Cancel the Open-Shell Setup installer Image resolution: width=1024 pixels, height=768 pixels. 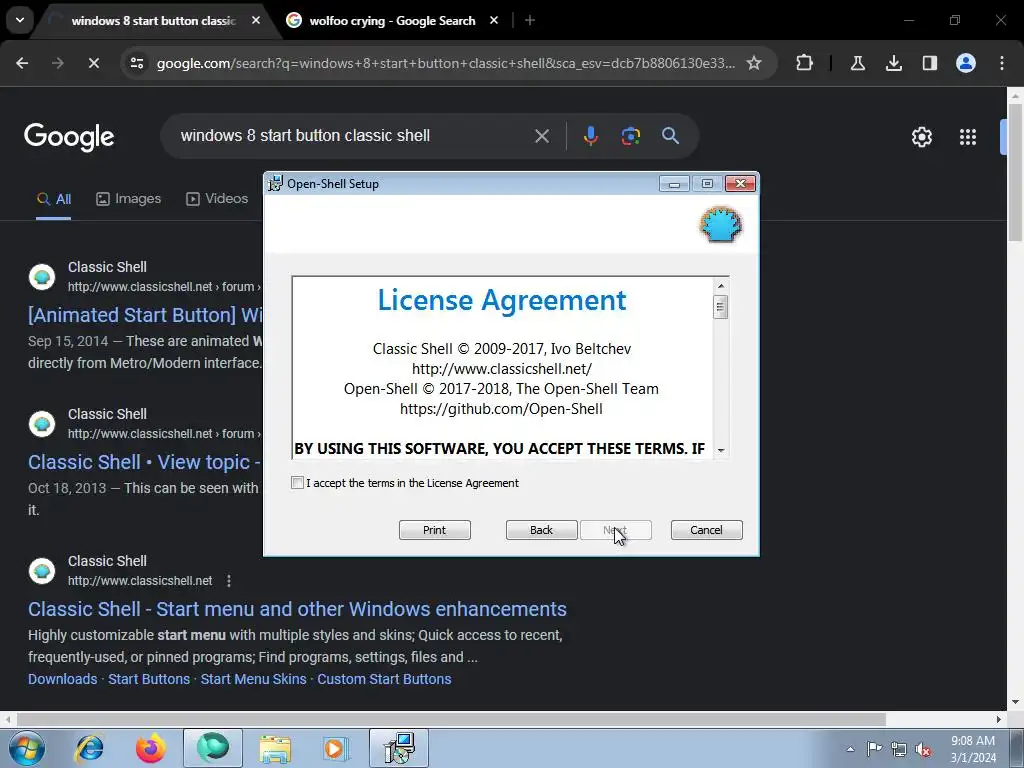pos(706,530)
